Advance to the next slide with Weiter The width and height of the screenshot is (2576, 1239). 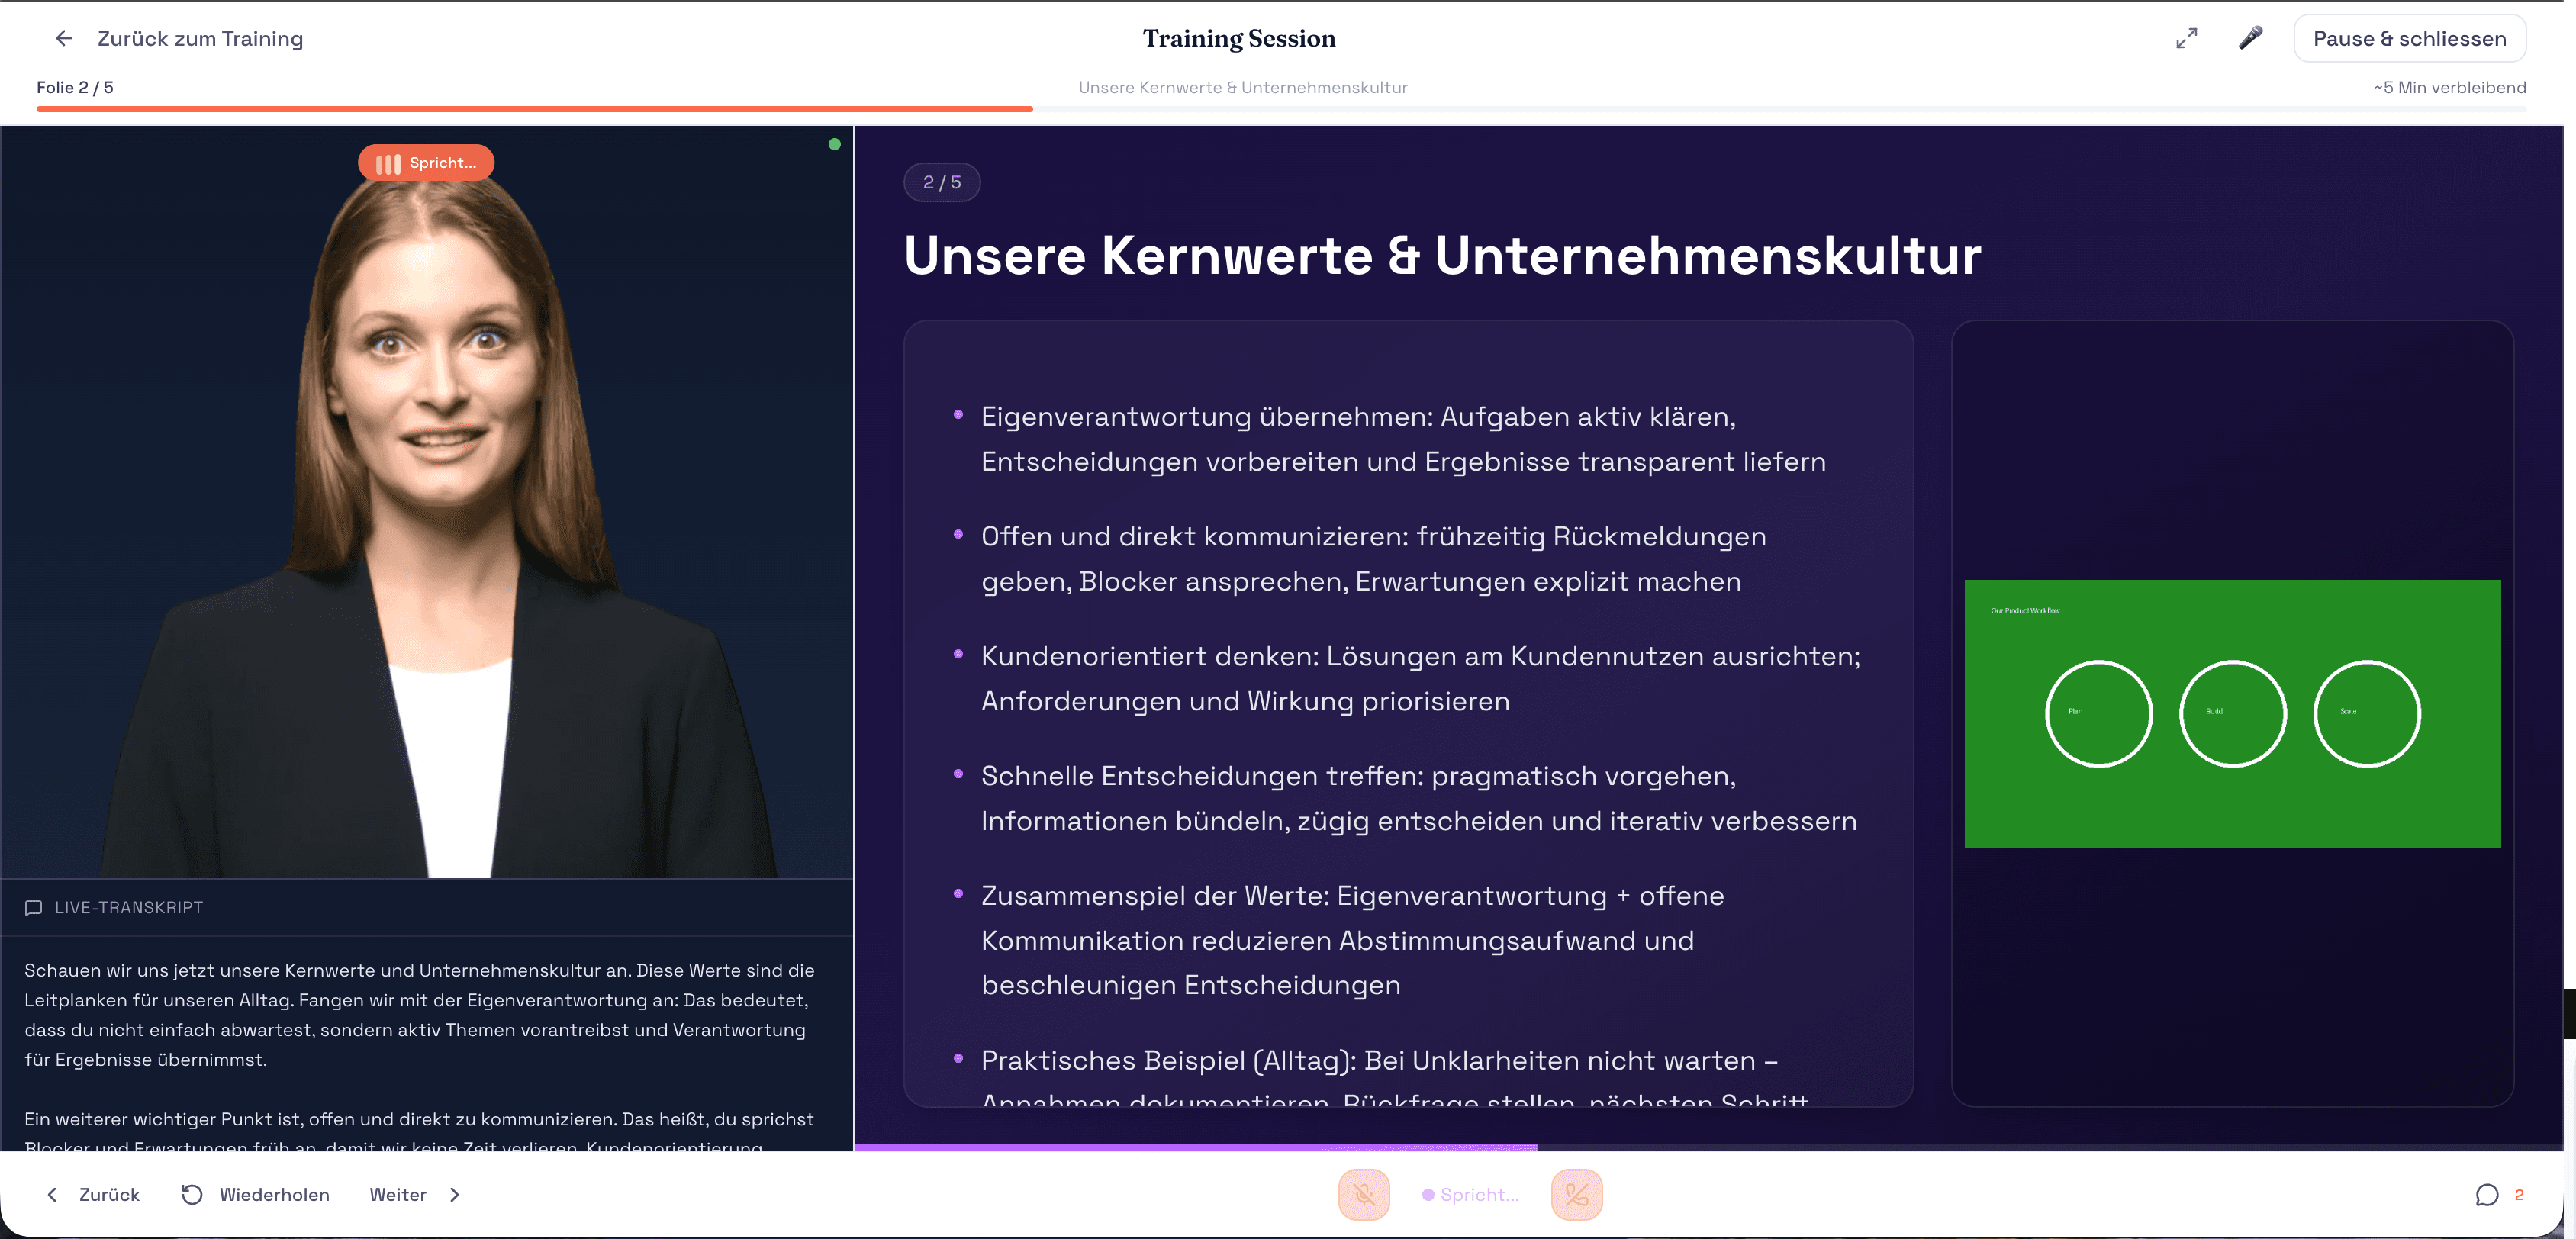[x=398, y=1195]
